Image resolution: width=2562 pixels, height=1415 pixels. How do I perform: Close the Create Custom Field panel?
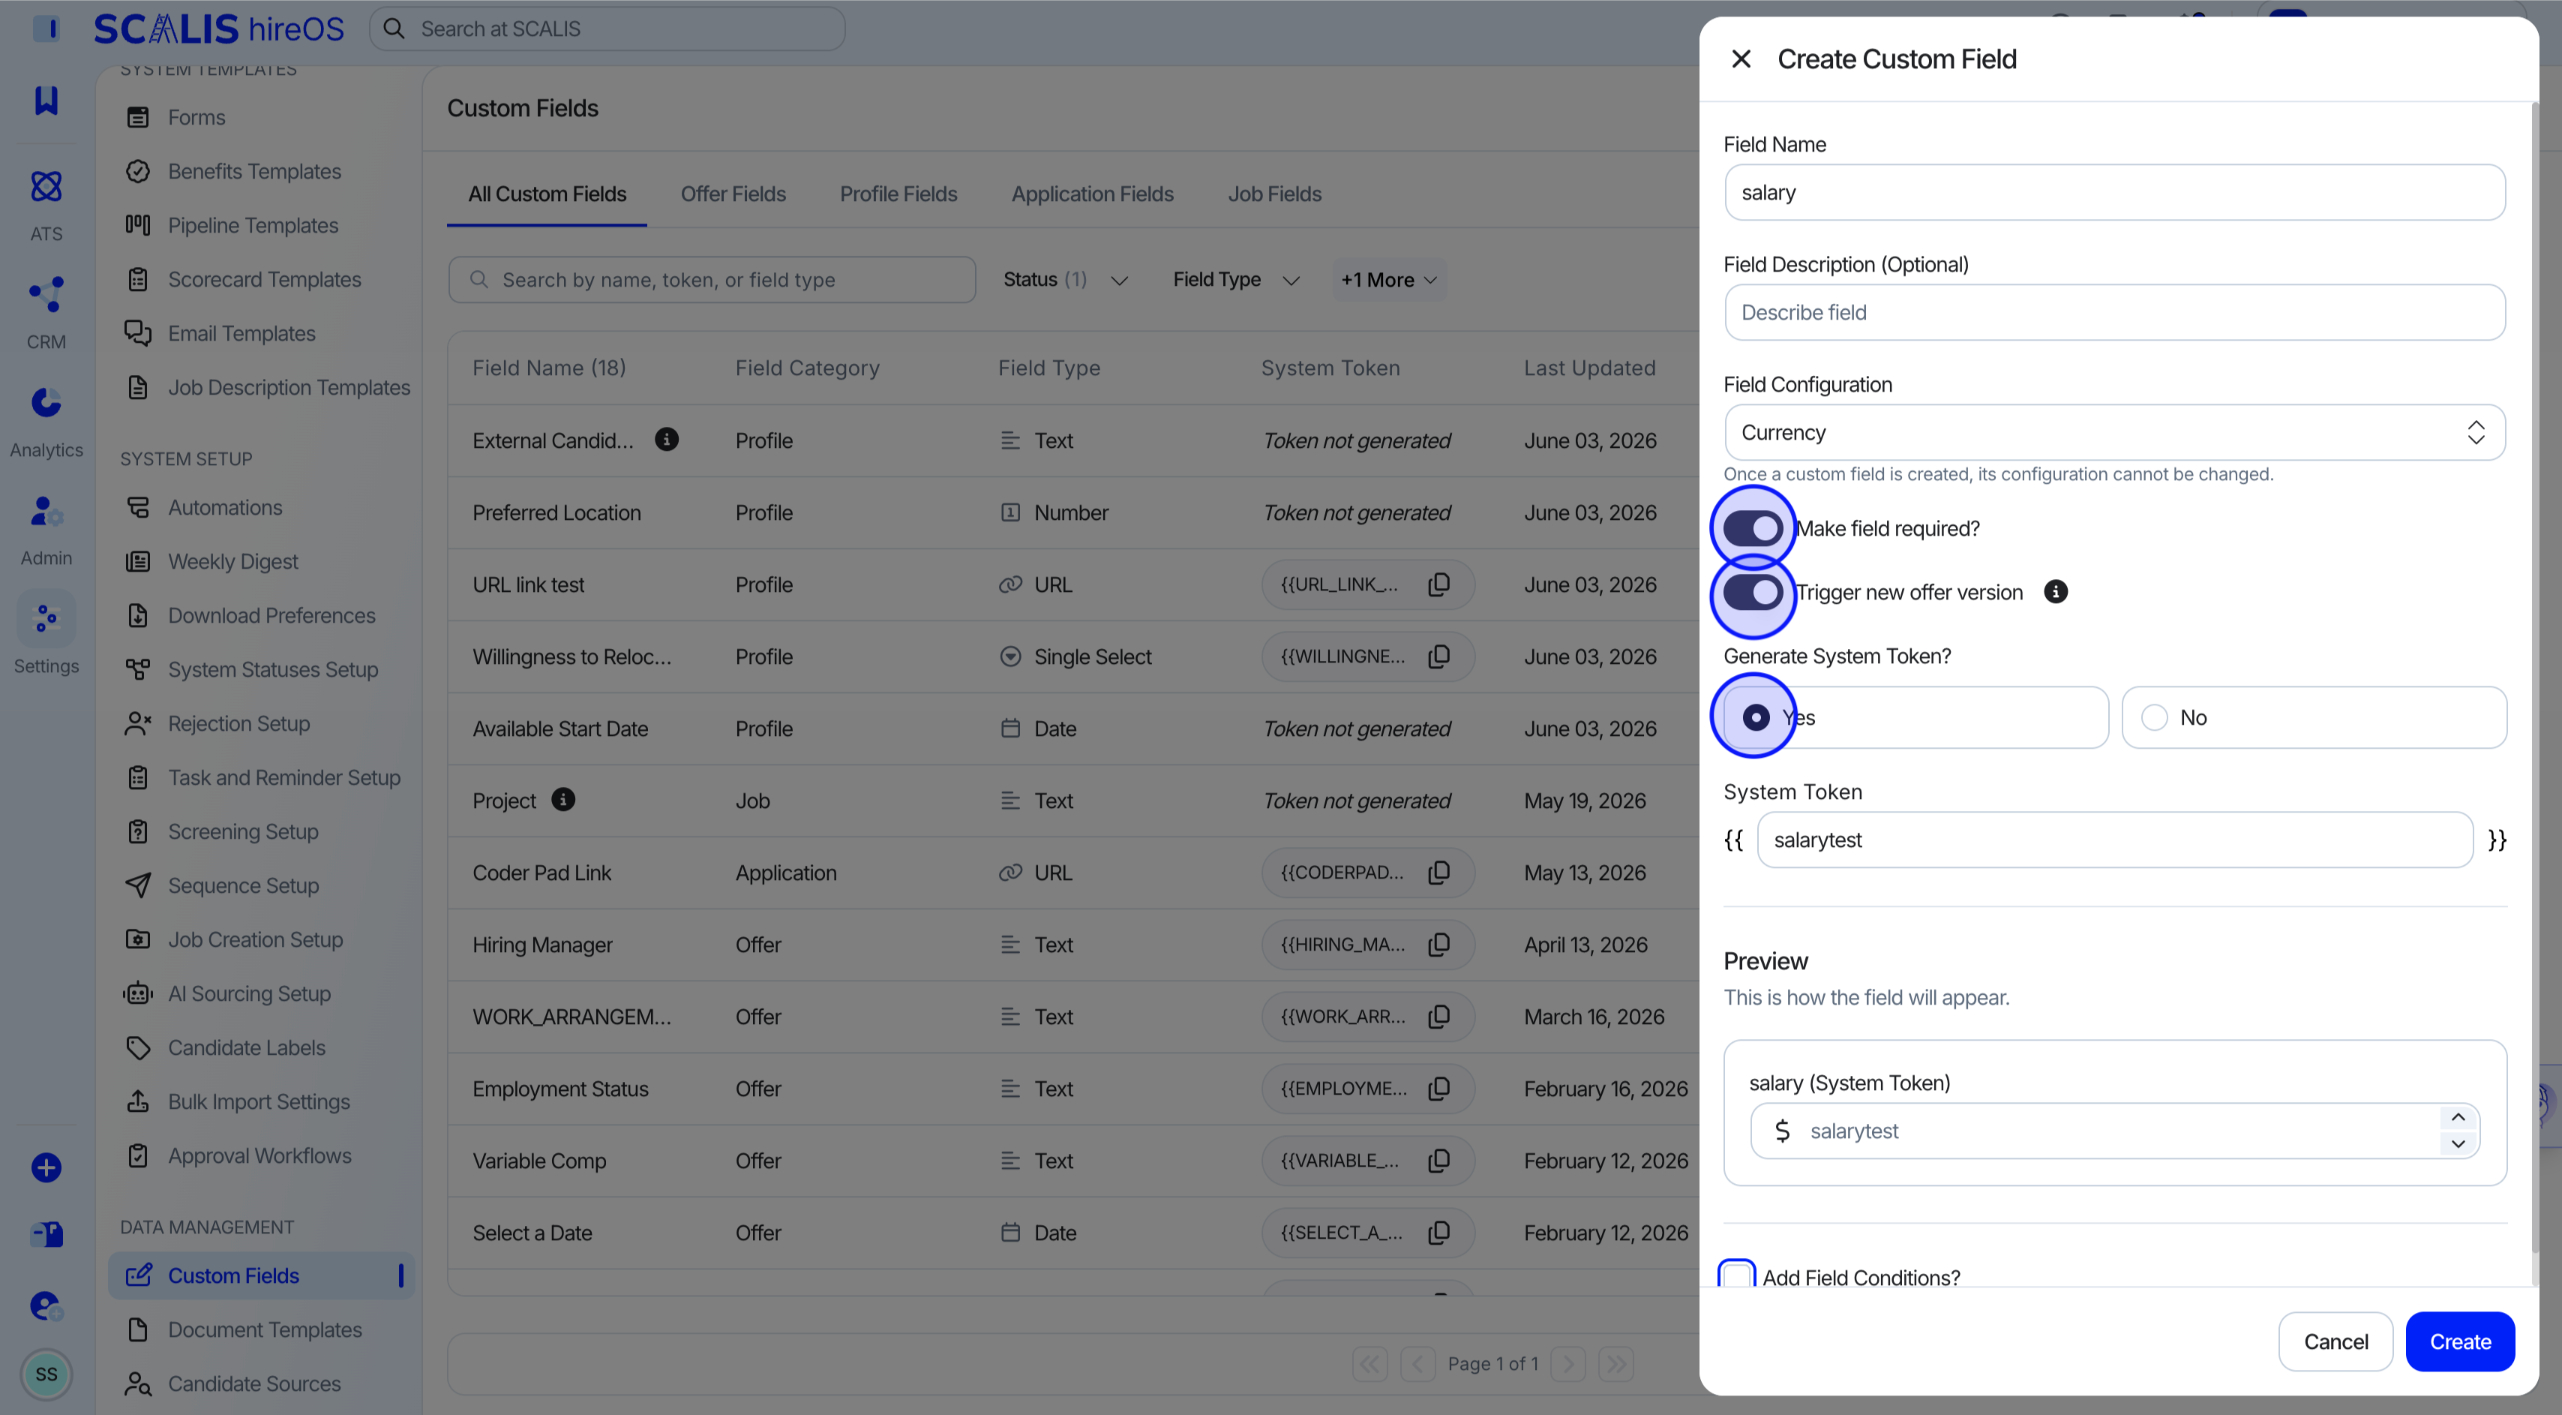(x=1741, y=59)
